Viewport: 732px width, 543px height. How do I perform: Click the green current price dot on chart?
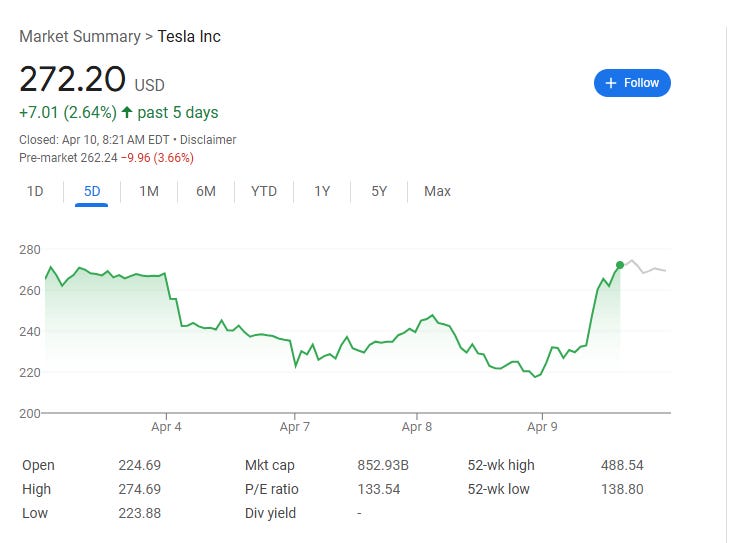(x=620, y=265)
